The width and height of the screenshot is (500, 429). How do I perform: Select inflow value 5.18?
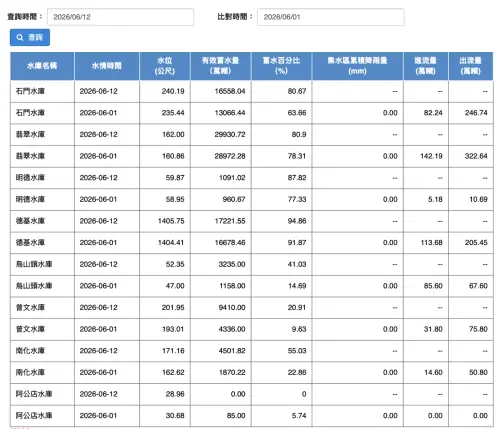(435, 199)
